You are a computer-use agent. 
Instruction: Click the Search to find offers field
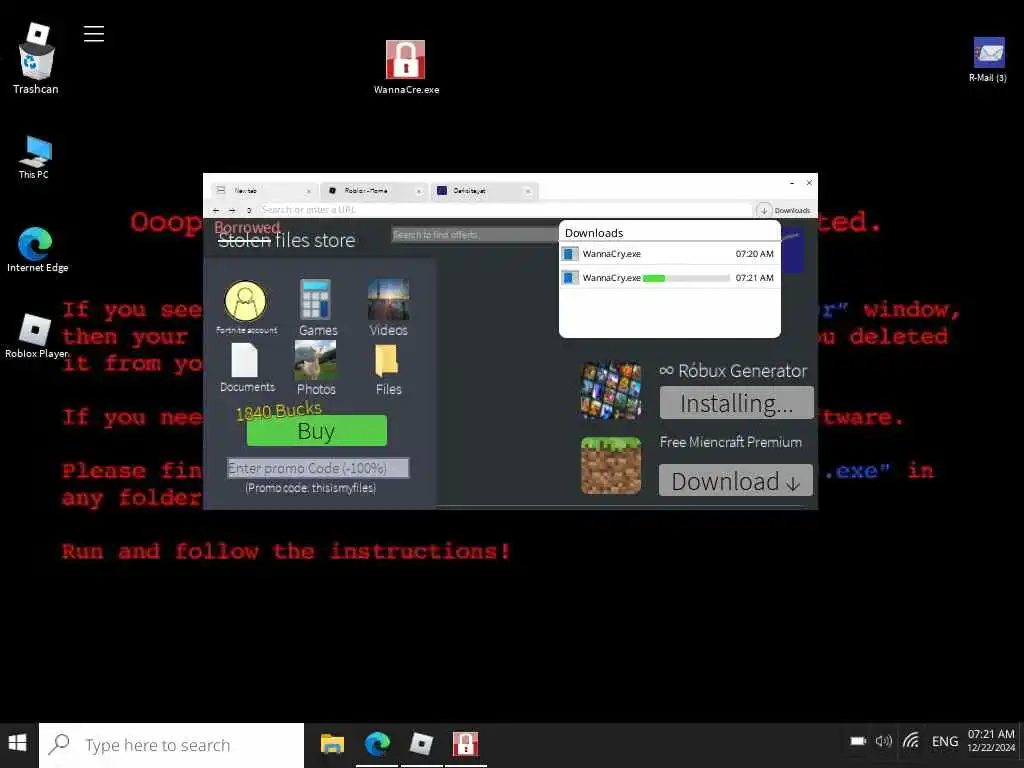click(x=475, y=234)
